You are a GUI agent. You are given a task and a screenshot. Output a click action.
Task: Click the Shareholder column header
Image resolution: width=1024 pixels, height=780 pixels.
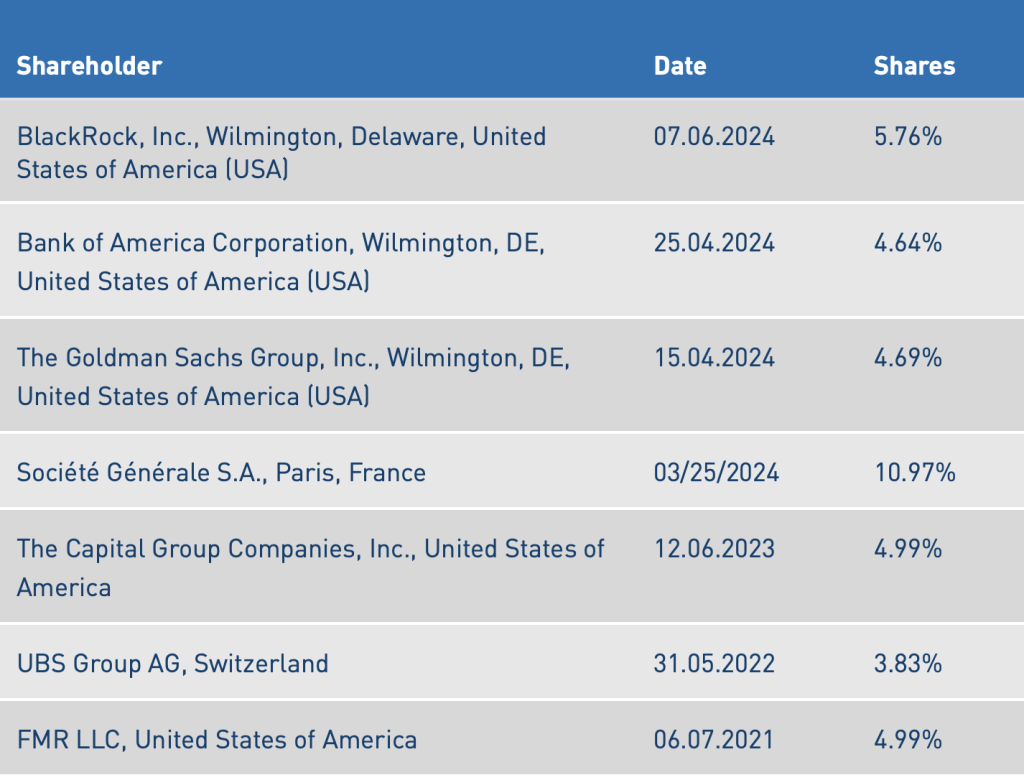[89, 66]
